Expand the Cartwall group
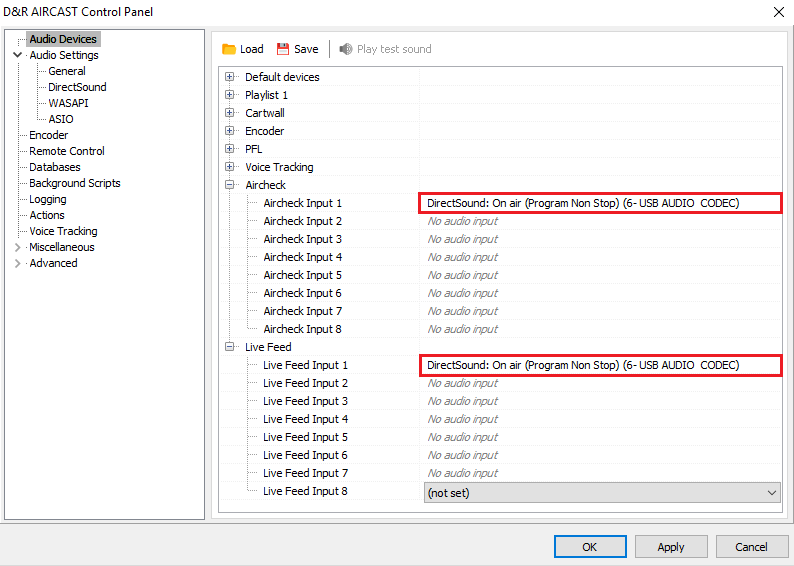794x566 pixels. point(230,113)
